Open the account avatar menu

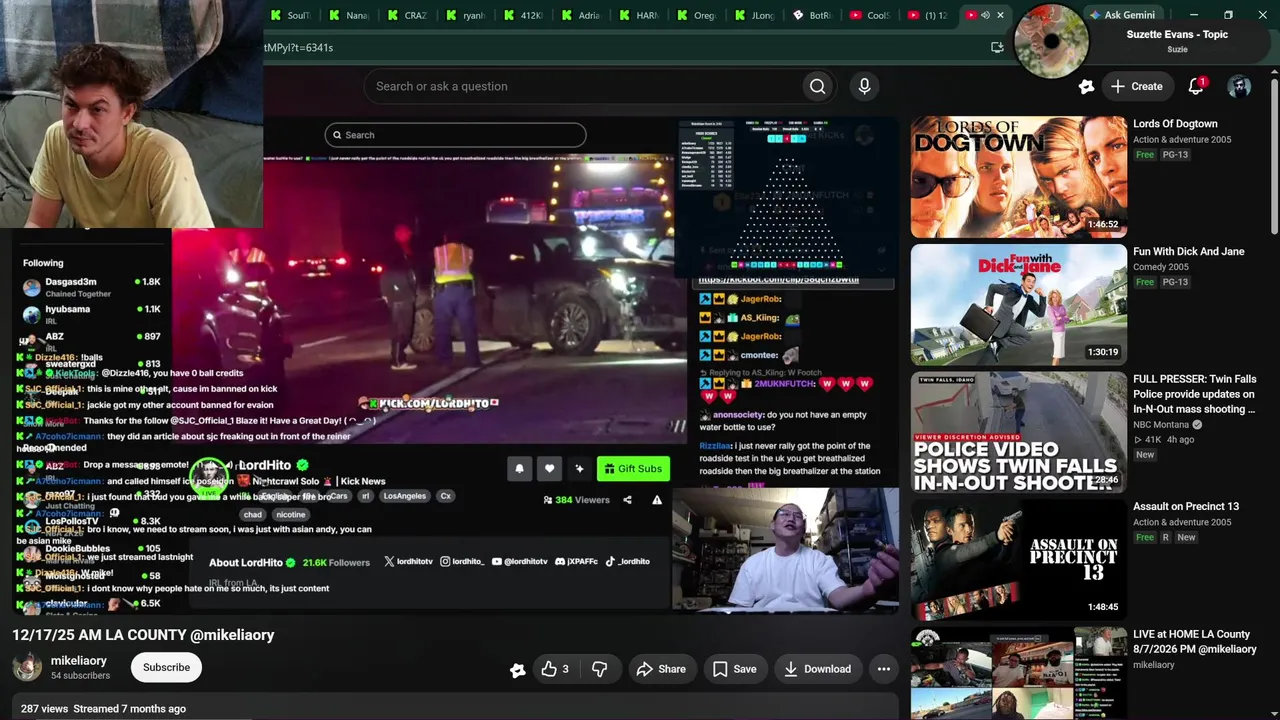click(1239, 87)
